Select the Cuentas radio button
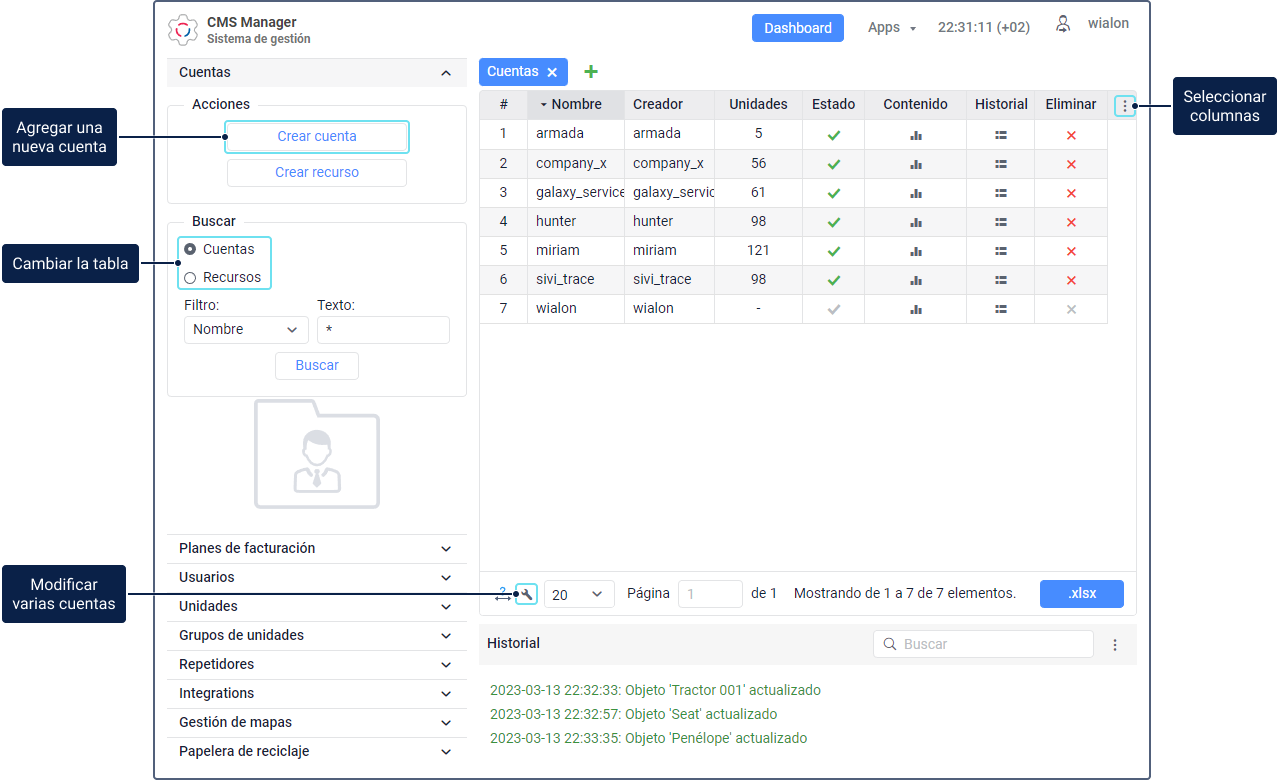1279x780 pixels. [x=191, y=249]
